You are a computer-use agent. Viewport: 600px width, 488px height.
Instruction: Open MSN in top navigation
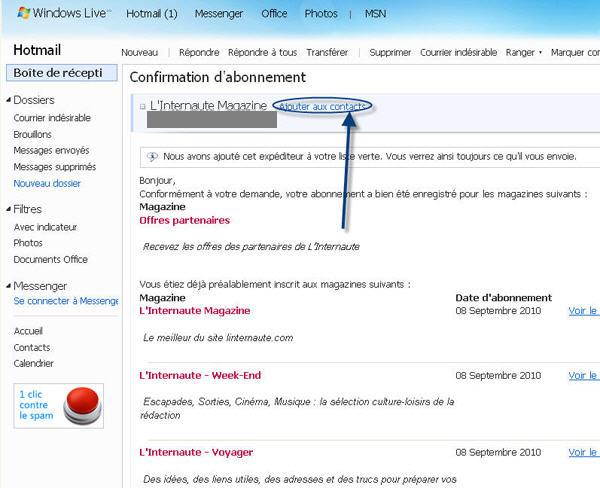(375, 13)
